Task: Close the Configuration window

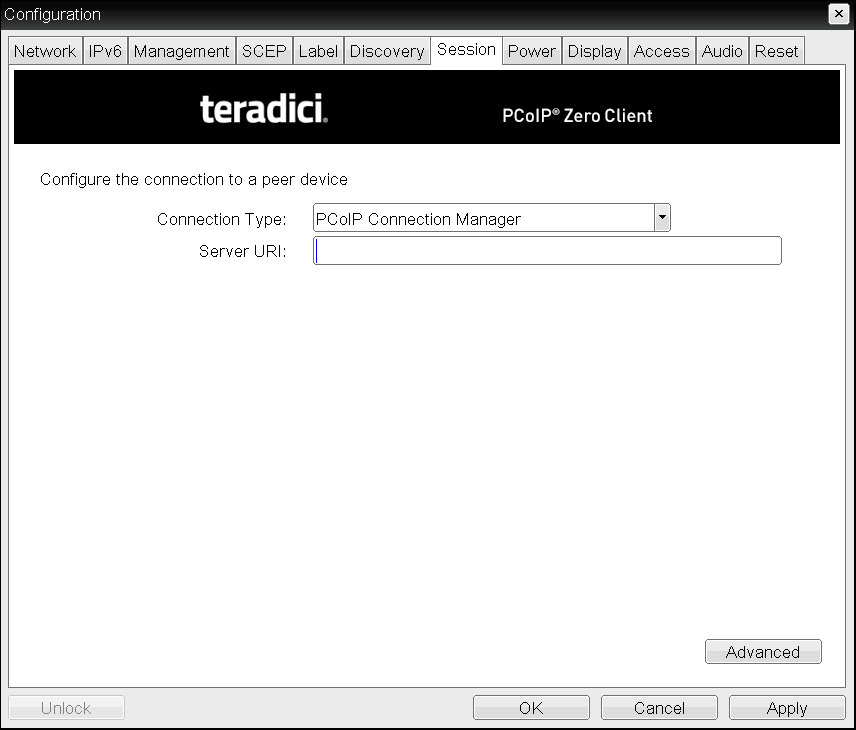Action: click(x=839, y=14)
